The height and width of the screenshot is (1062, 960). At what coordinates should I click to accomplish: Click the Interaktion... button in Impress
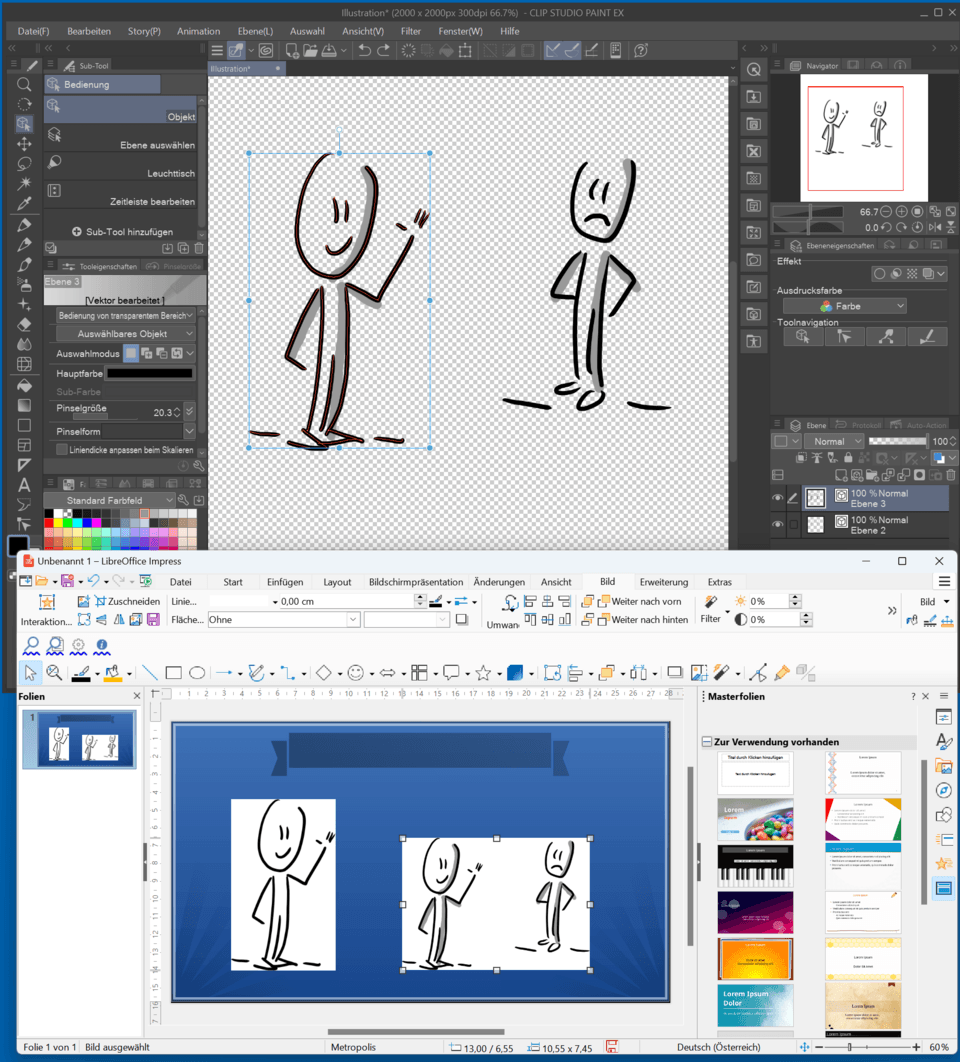tap(46, 610)
